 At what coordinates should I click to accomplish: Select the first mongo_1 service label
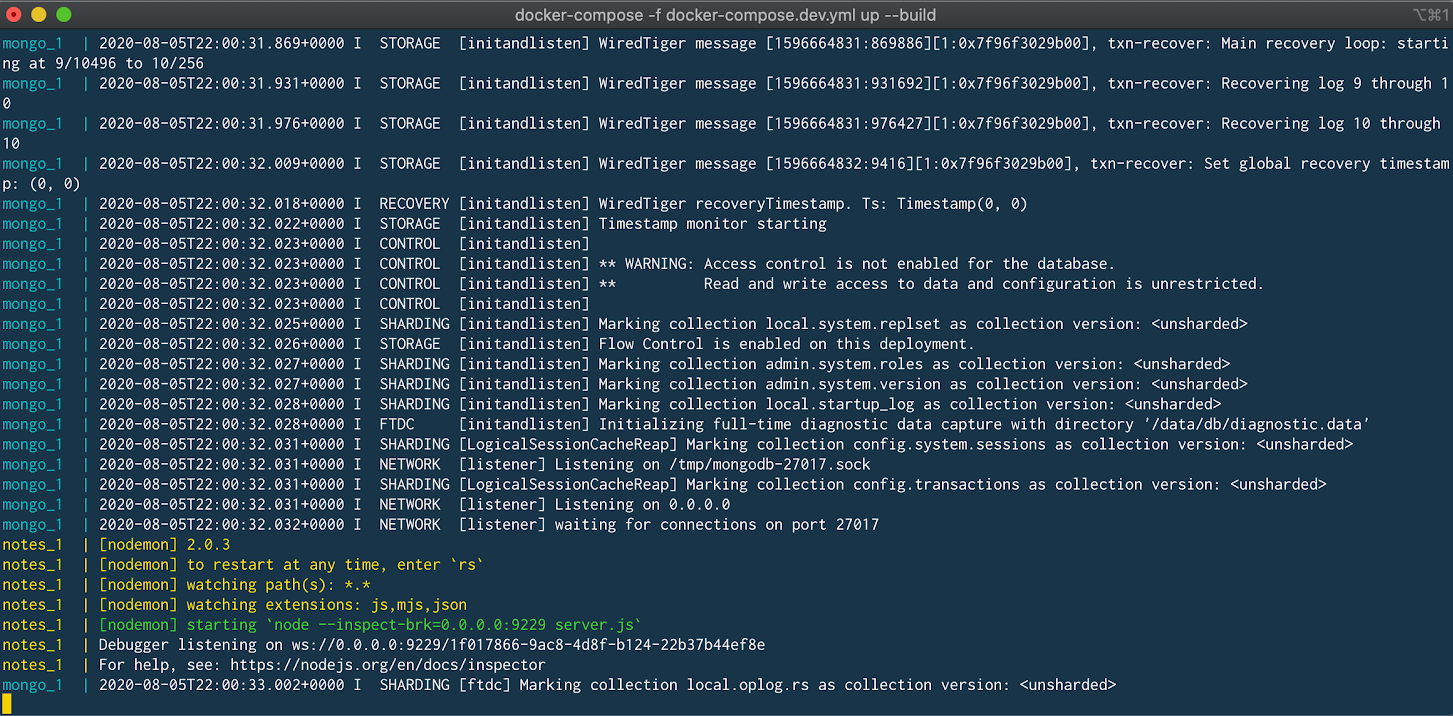point(33,43)
